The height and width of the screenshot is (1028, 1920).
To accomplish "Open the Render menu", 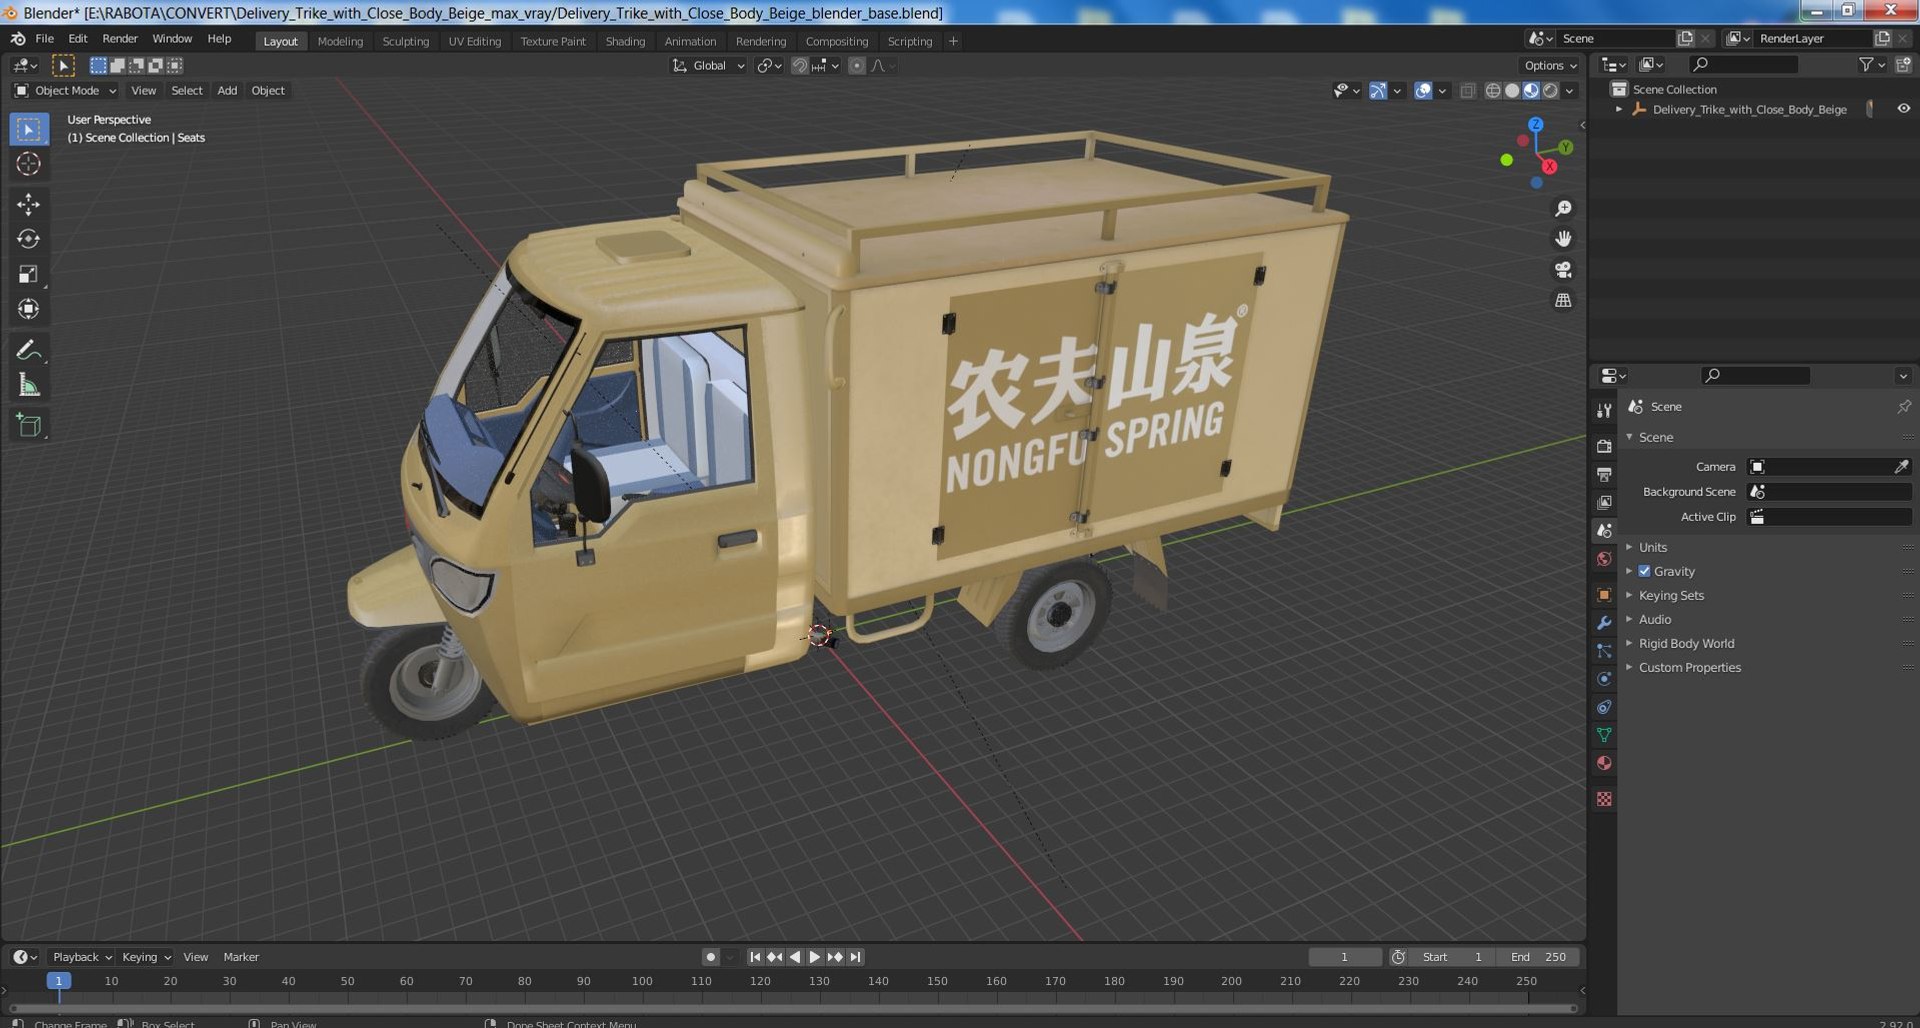I will pyautogui.click(x=120, y=38).
